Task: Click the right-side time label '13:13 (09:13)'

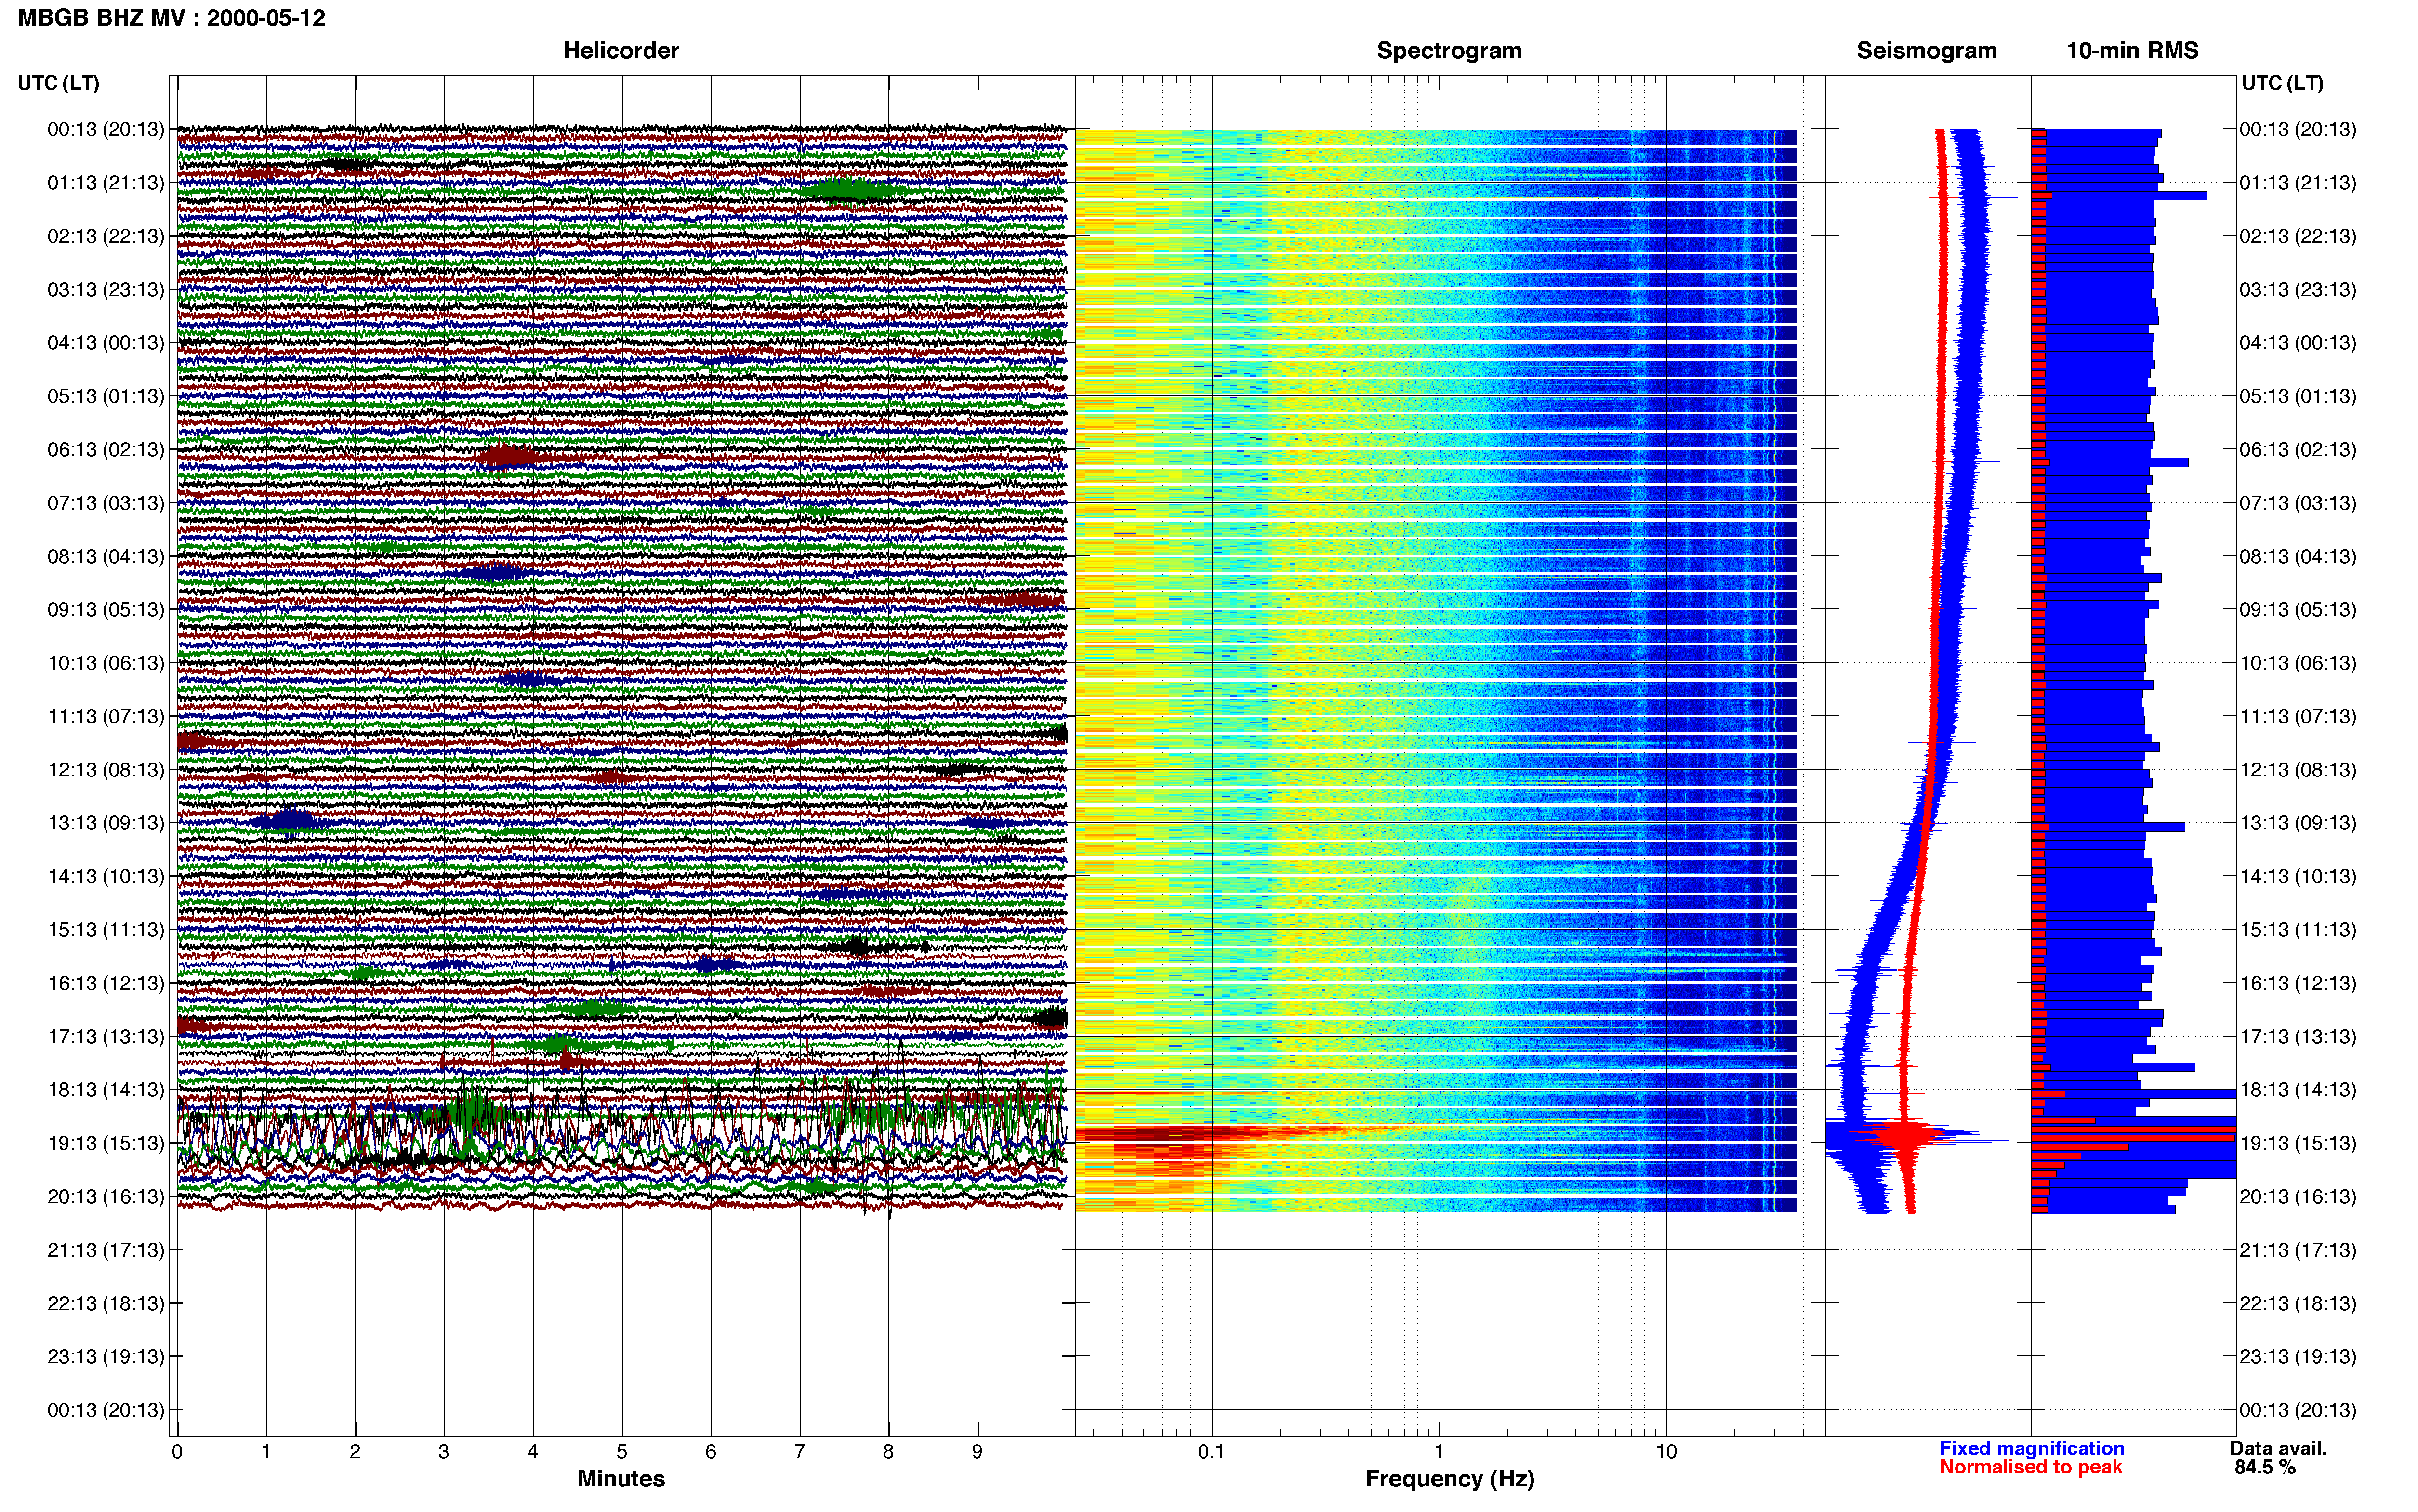Action: [2298, 823]
